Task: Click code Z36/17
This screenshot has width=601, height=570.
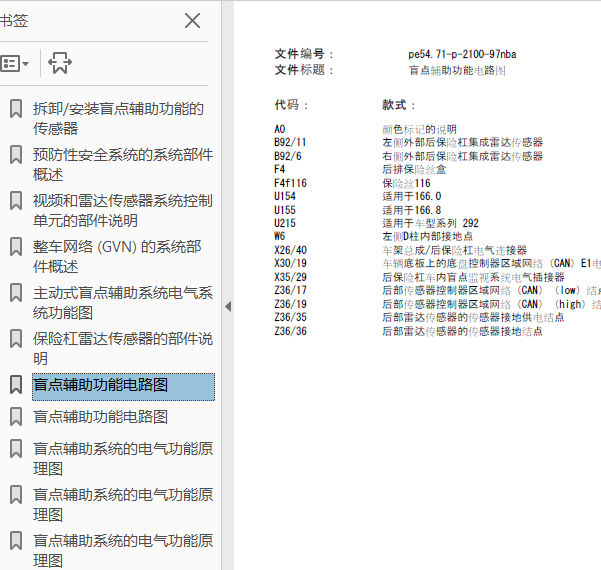Action: [291, 290]
